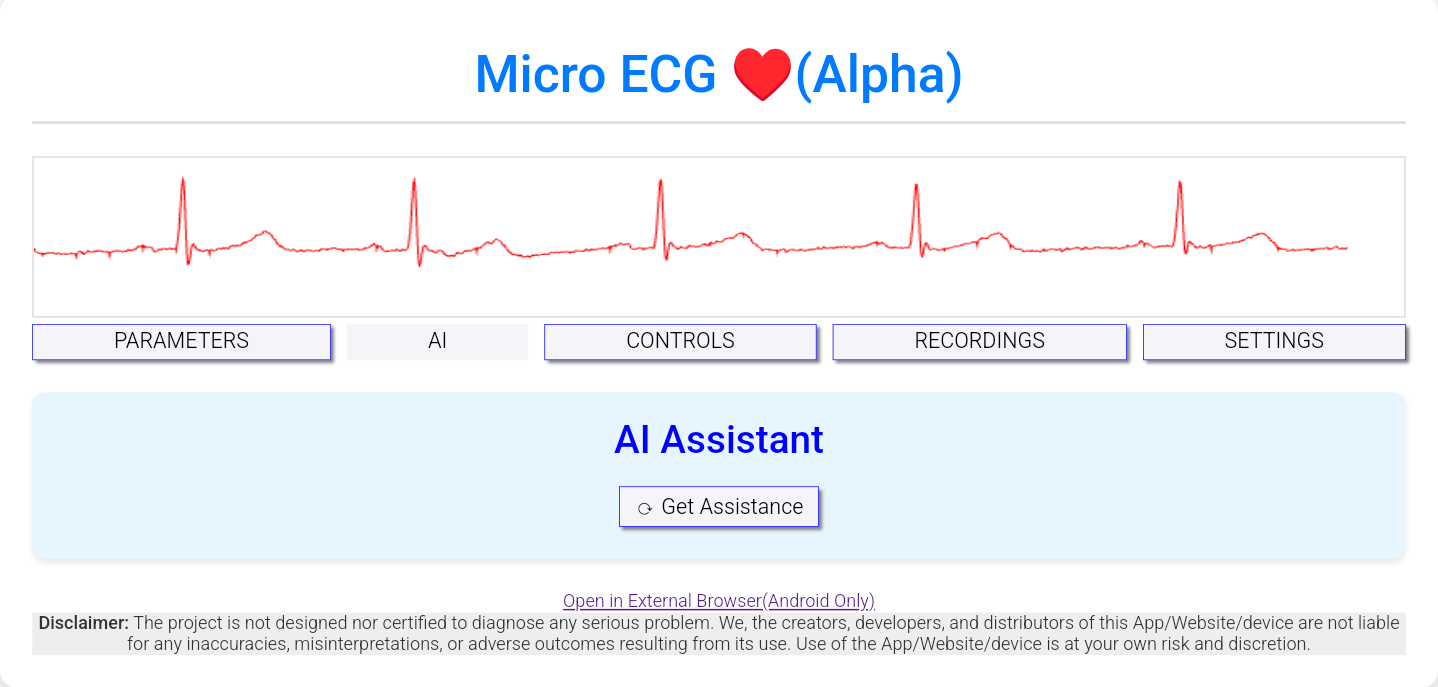
Task: Click the refresh icon inside Get Assistance
Action: coord(645,508)
